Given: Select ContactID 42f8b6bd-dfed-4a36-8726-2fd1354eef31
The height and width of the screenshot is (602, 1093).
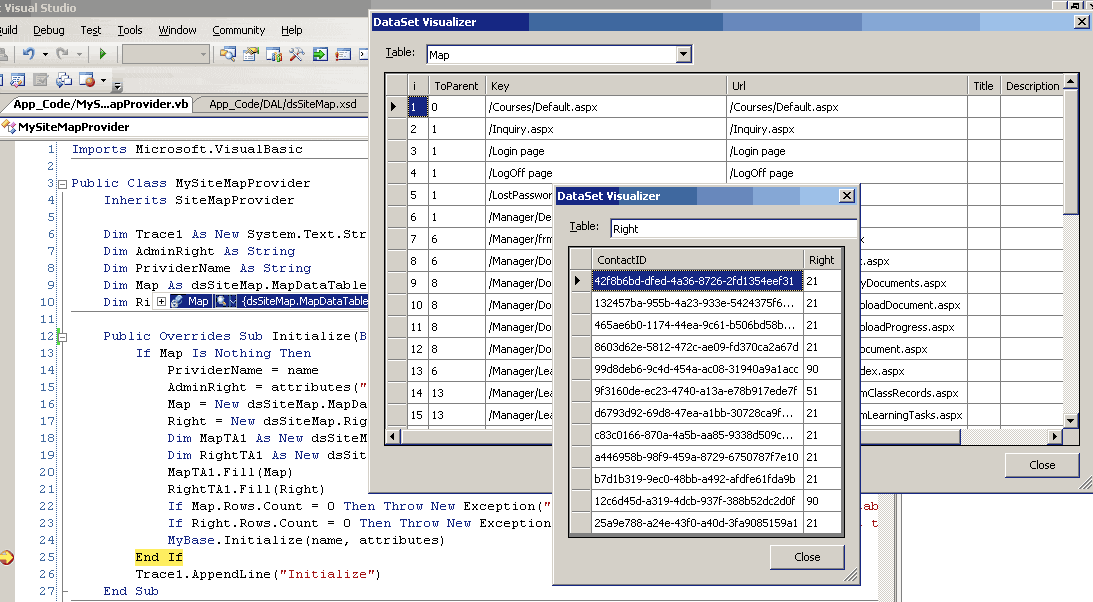Looking at the screenshot, I should [x=697, y=281].
